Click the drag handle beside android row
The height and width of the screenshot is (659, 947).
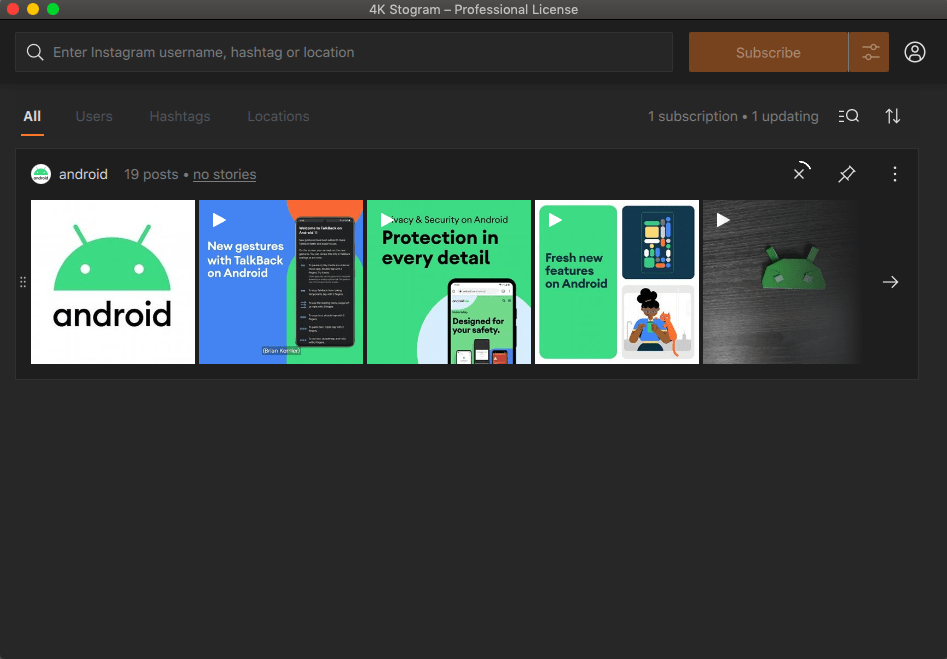[23, 282]
